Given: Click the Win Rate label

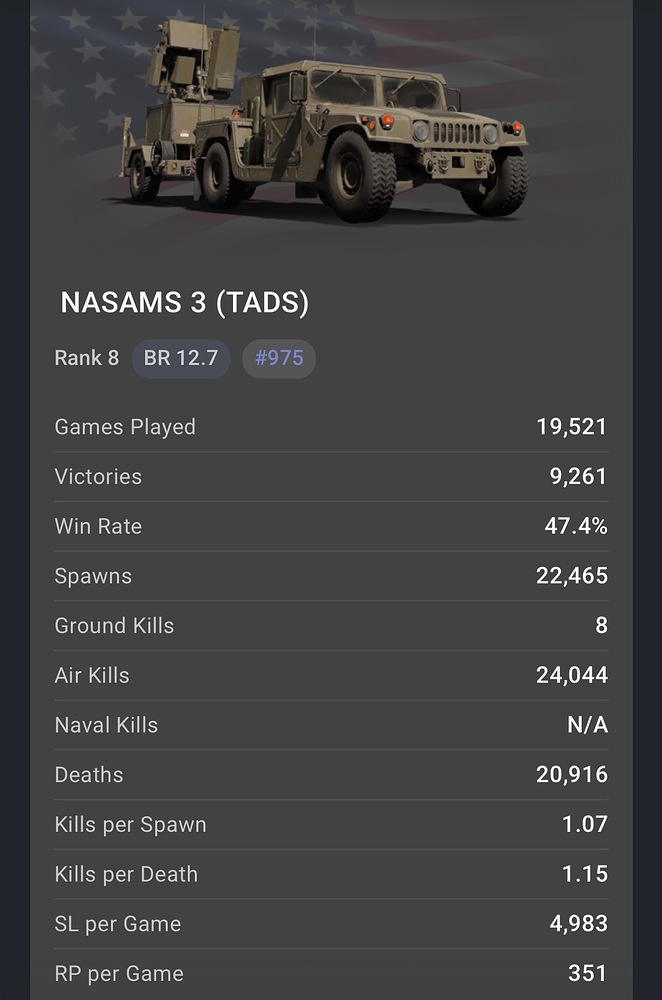Looking at the screenshot, I should pos(98,526).
